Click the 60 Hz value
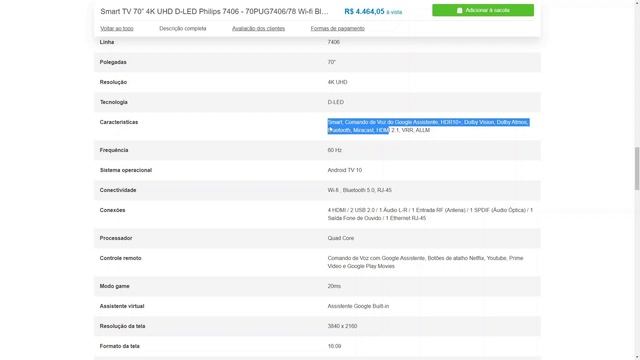 334,150
